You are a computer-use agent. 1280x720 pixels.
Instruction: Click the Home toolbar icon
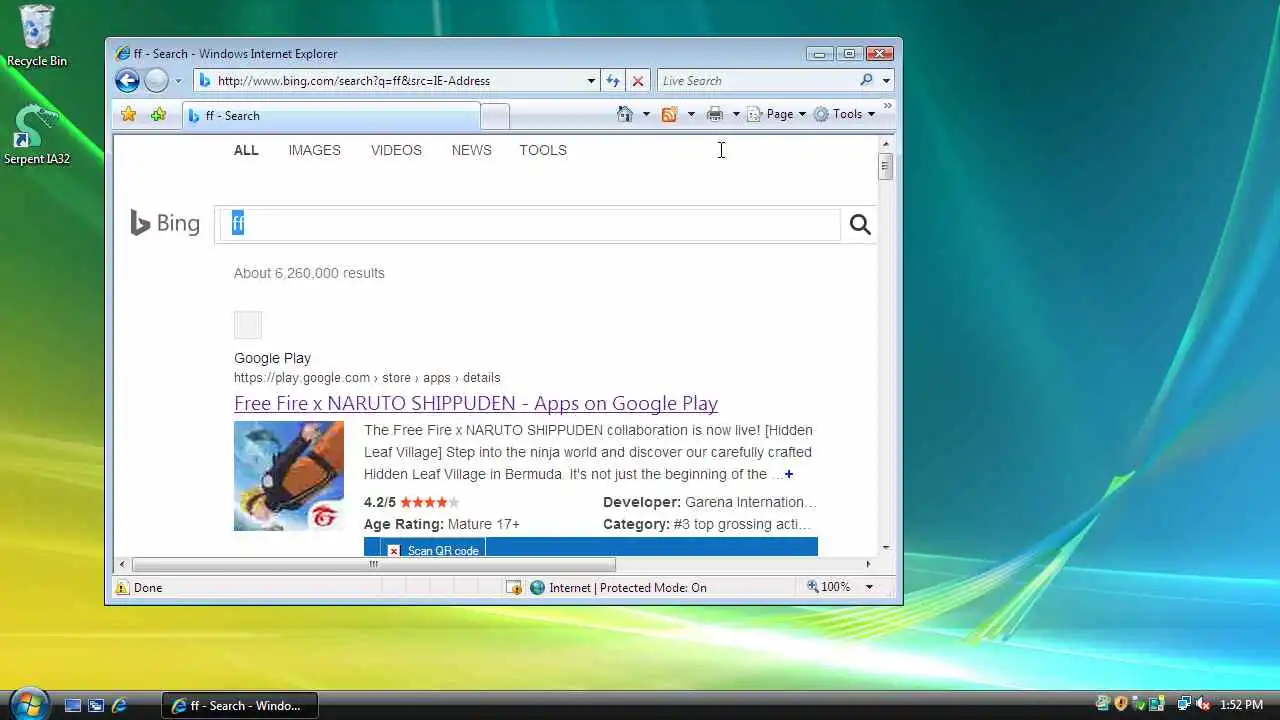pyautogui.click(x=625, y=114)
